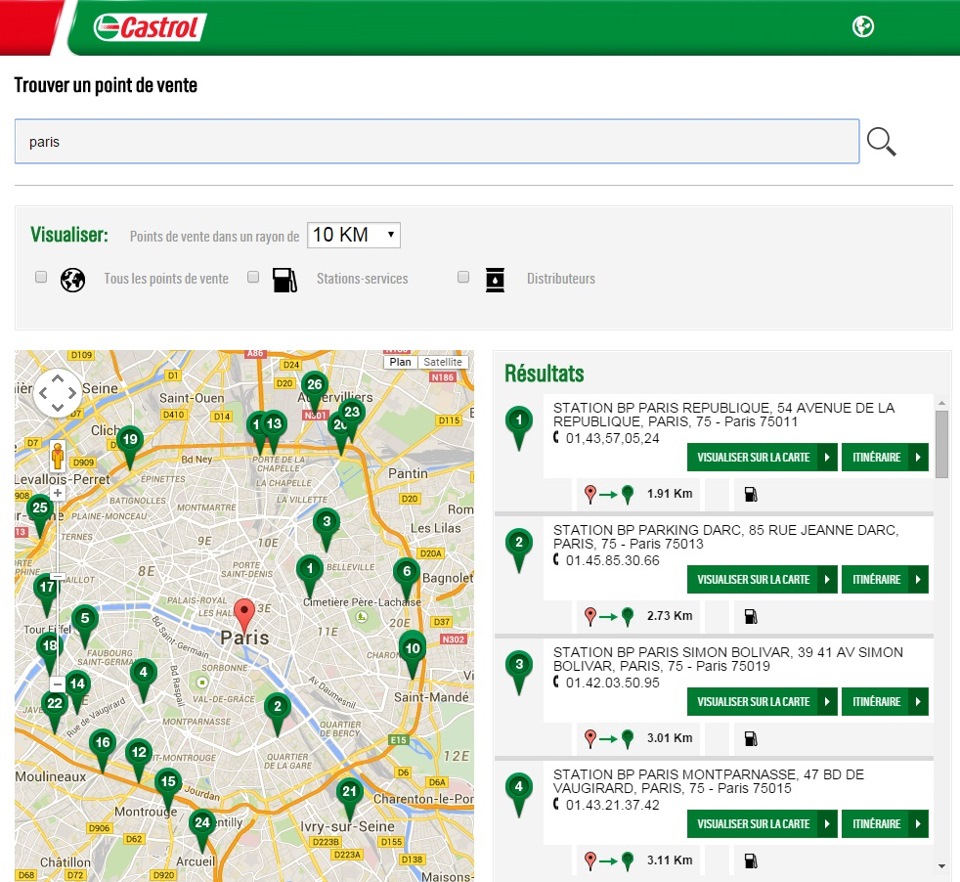Select map marker 19
Screen dimensions: 960x882
pyautogui.click(x=130, y=446)
